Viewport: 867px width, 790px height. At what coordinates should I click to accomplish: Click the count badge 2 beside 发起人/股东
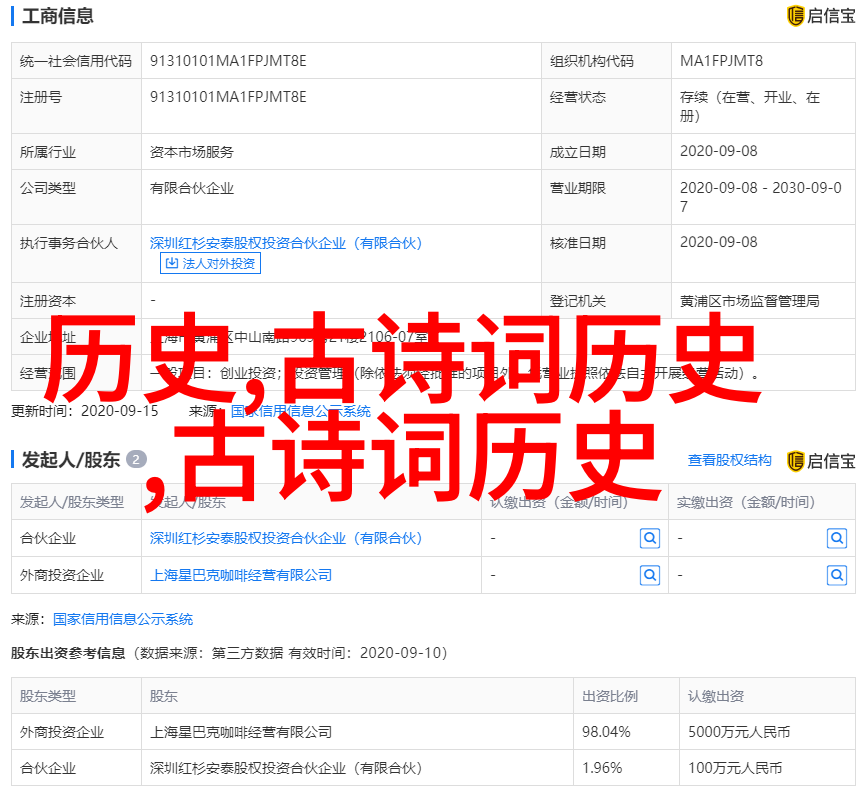(136, 459)
